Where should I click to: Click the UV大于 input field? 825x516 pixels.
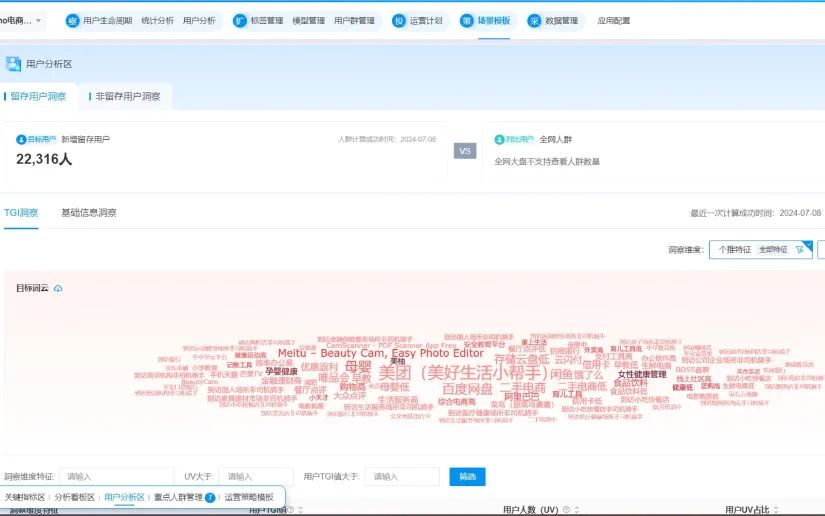click(256, 477)
